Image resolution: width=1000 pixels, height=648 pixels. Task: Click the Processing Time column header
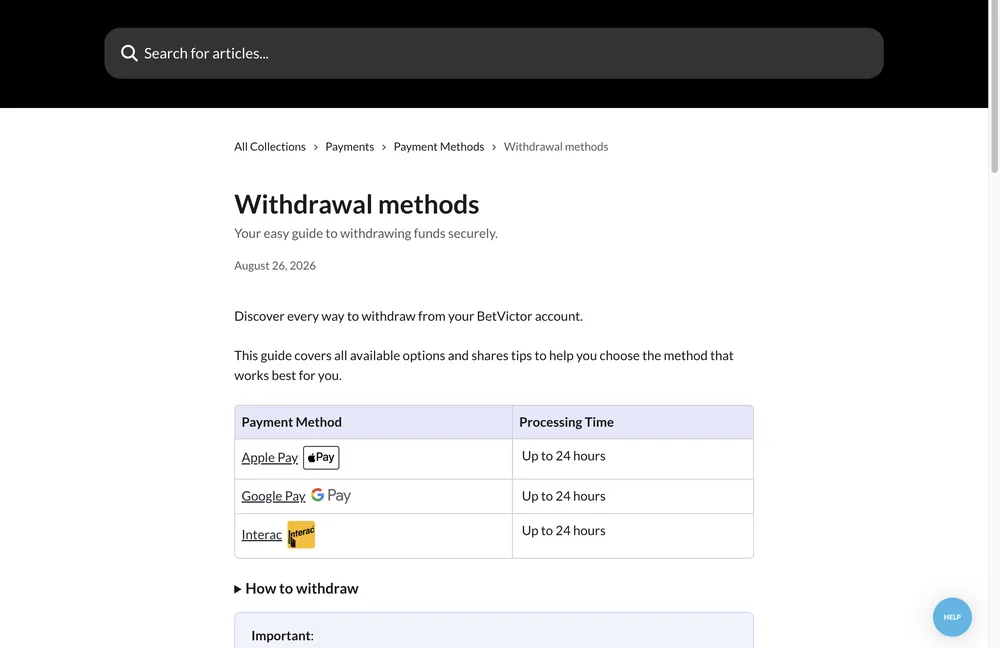coord(633,422)
